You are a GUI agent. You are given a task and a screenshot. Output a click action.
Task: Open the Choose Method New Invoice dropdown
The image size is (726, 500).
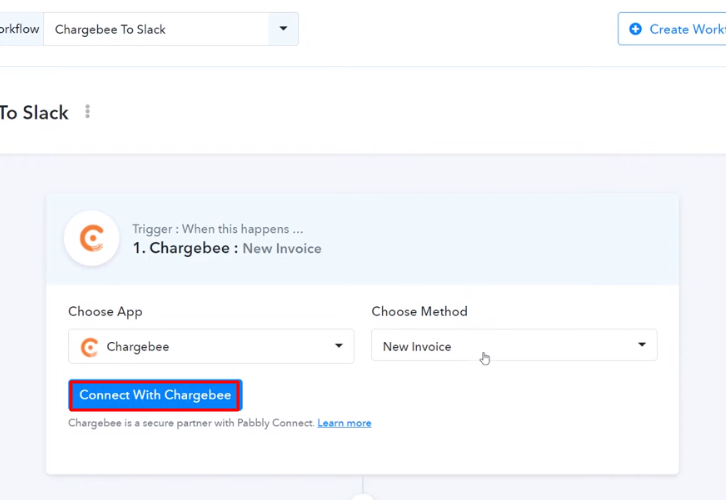pyautogui.click(x=514, y=345)
